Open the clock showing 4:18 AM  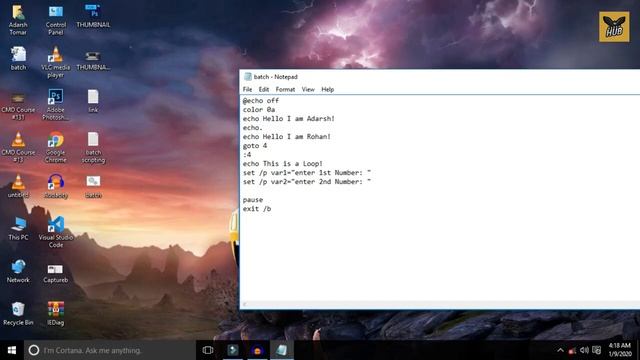tap(620, 350)
